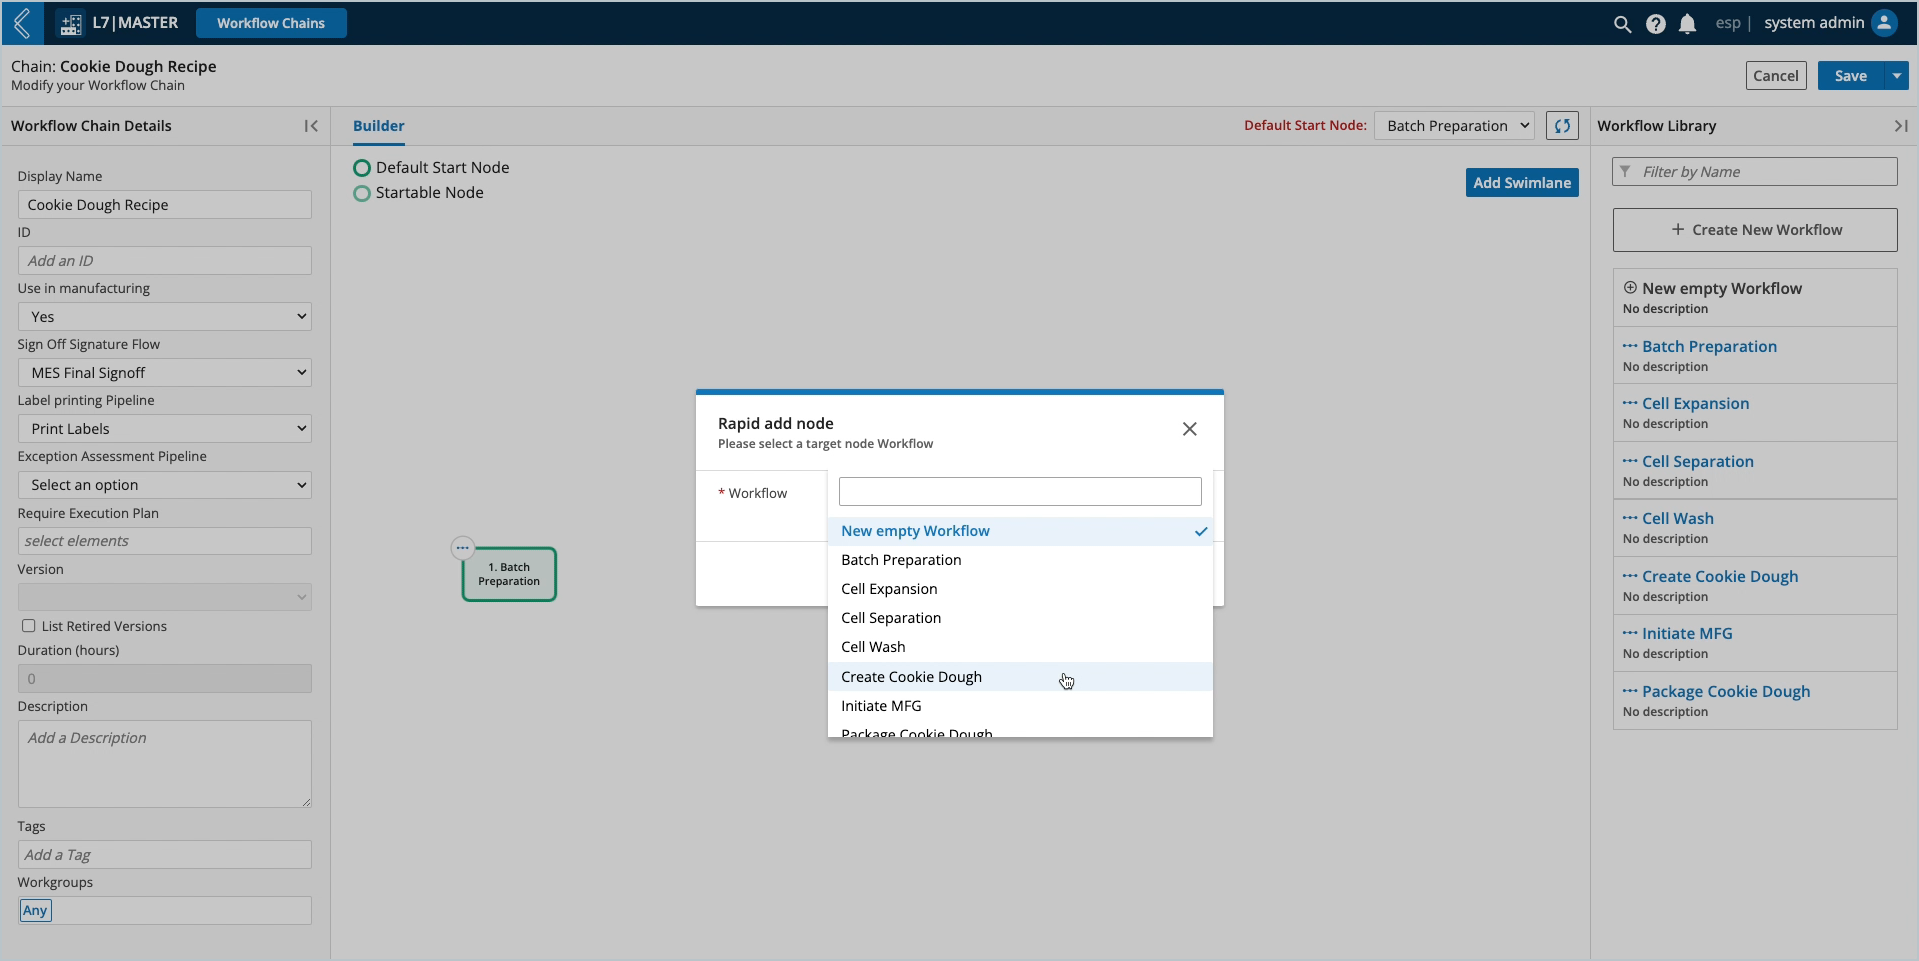The width and height of the screenshot is (1919, 961).
Task: Click the Default Start Node legend circle
Action: point(362,168)
